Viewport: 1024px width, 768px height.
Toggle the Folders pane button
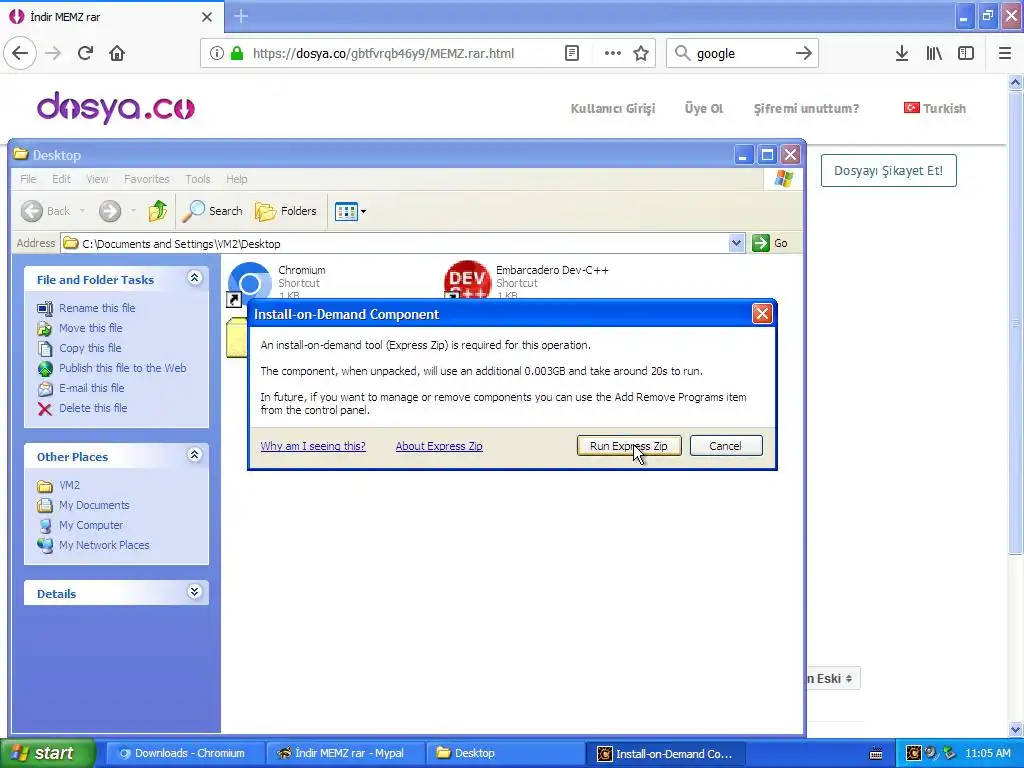(286, 211)
